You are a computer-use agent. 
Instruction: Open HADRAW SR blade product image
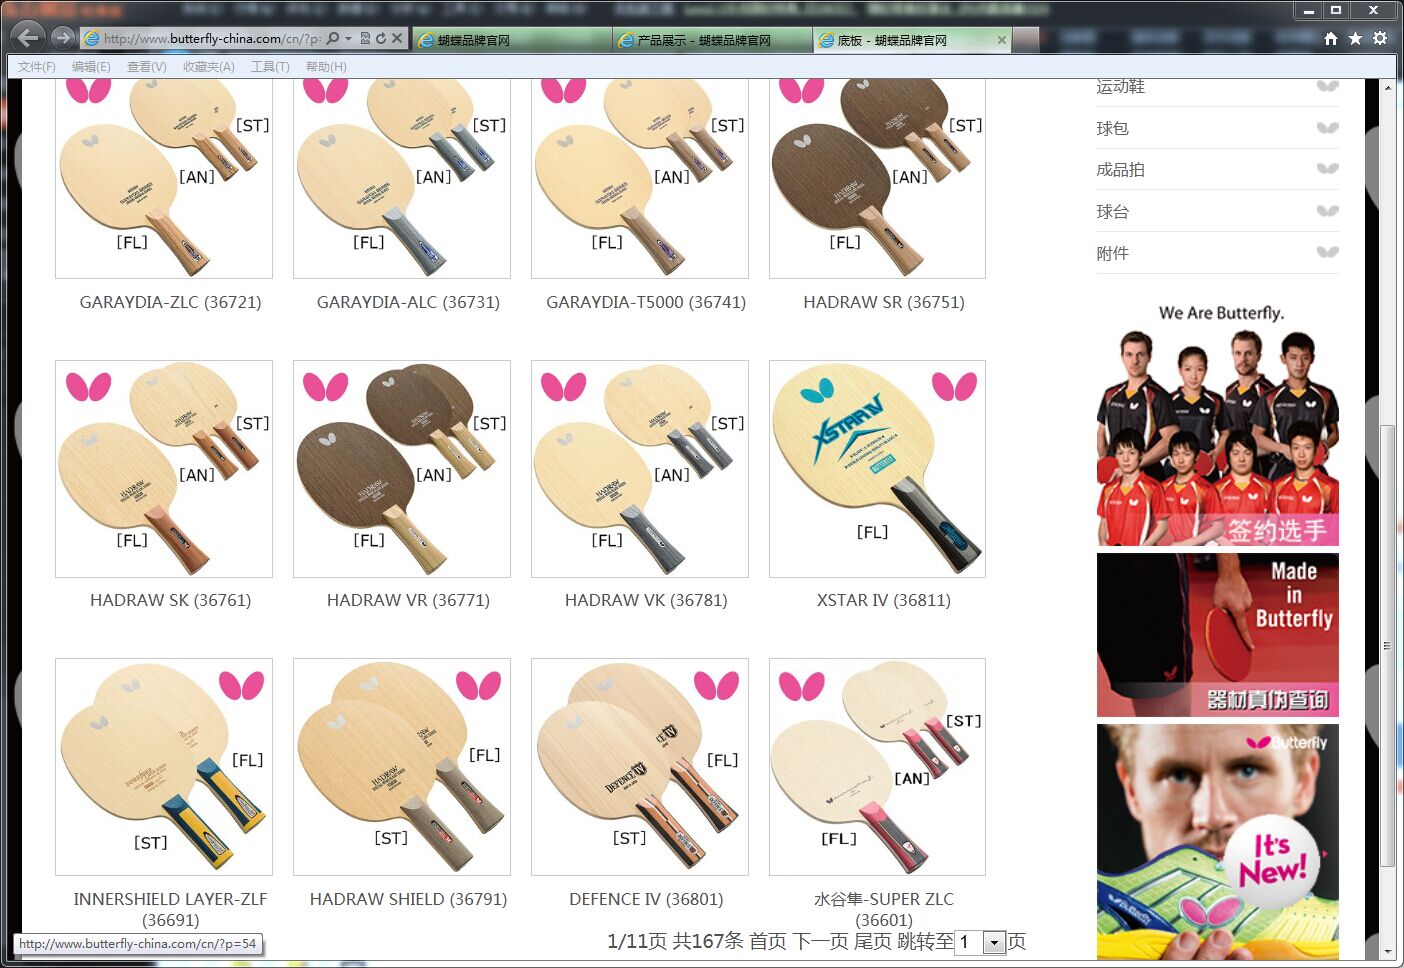click(877, 178)
